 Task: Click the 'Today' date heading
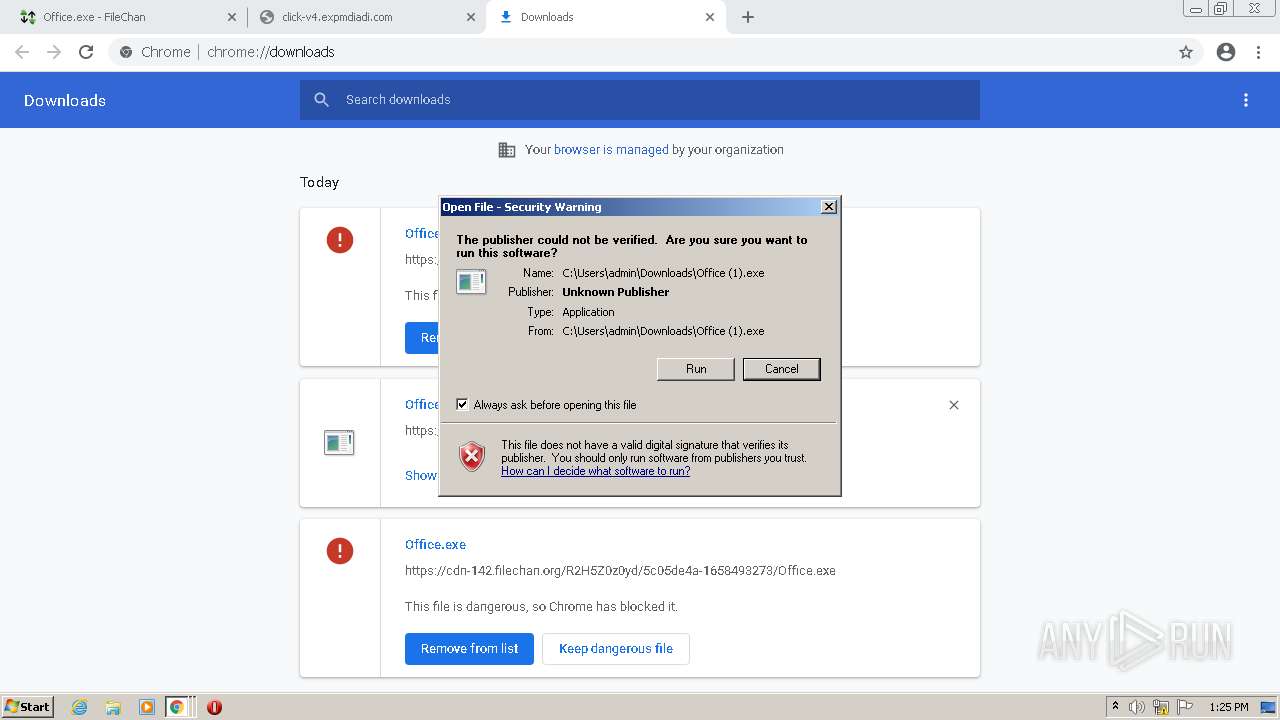(319, 182)
